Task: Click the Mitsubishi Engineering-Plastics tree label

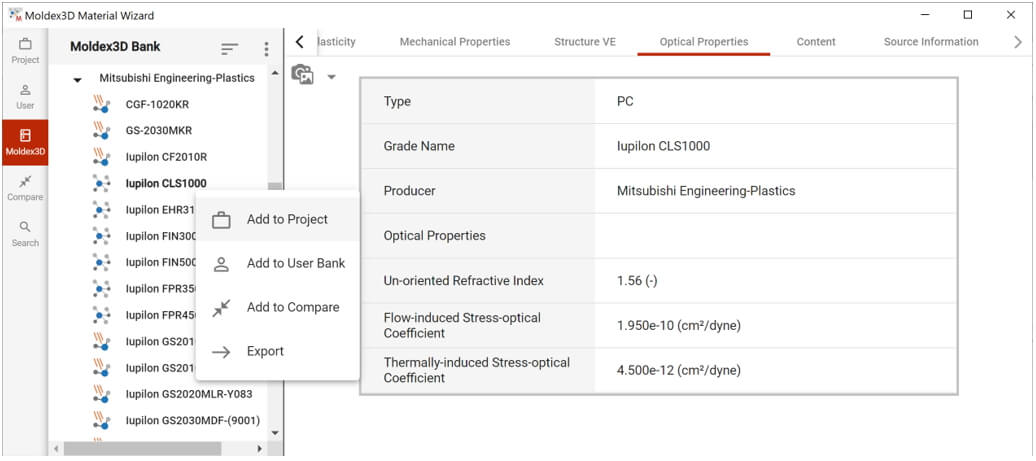Action: 176,78
